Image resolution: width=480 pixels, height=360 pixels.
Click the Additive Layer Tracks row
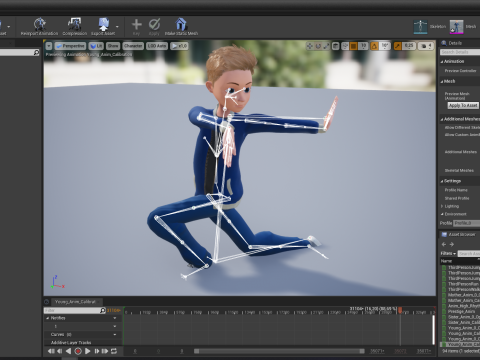83,342
